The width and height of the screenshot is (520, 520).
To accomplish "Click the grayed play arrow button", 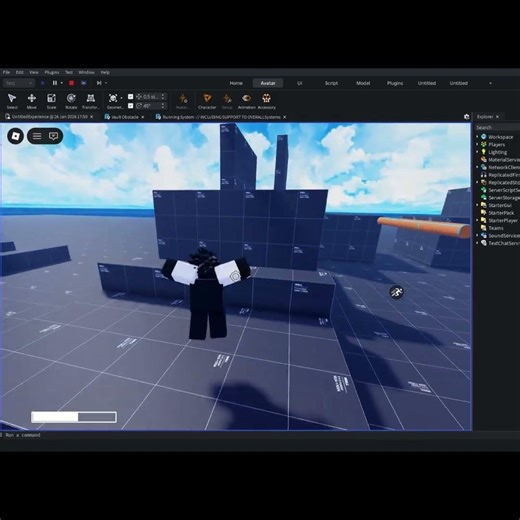I will pyautogui.click(x=43, y=83).
